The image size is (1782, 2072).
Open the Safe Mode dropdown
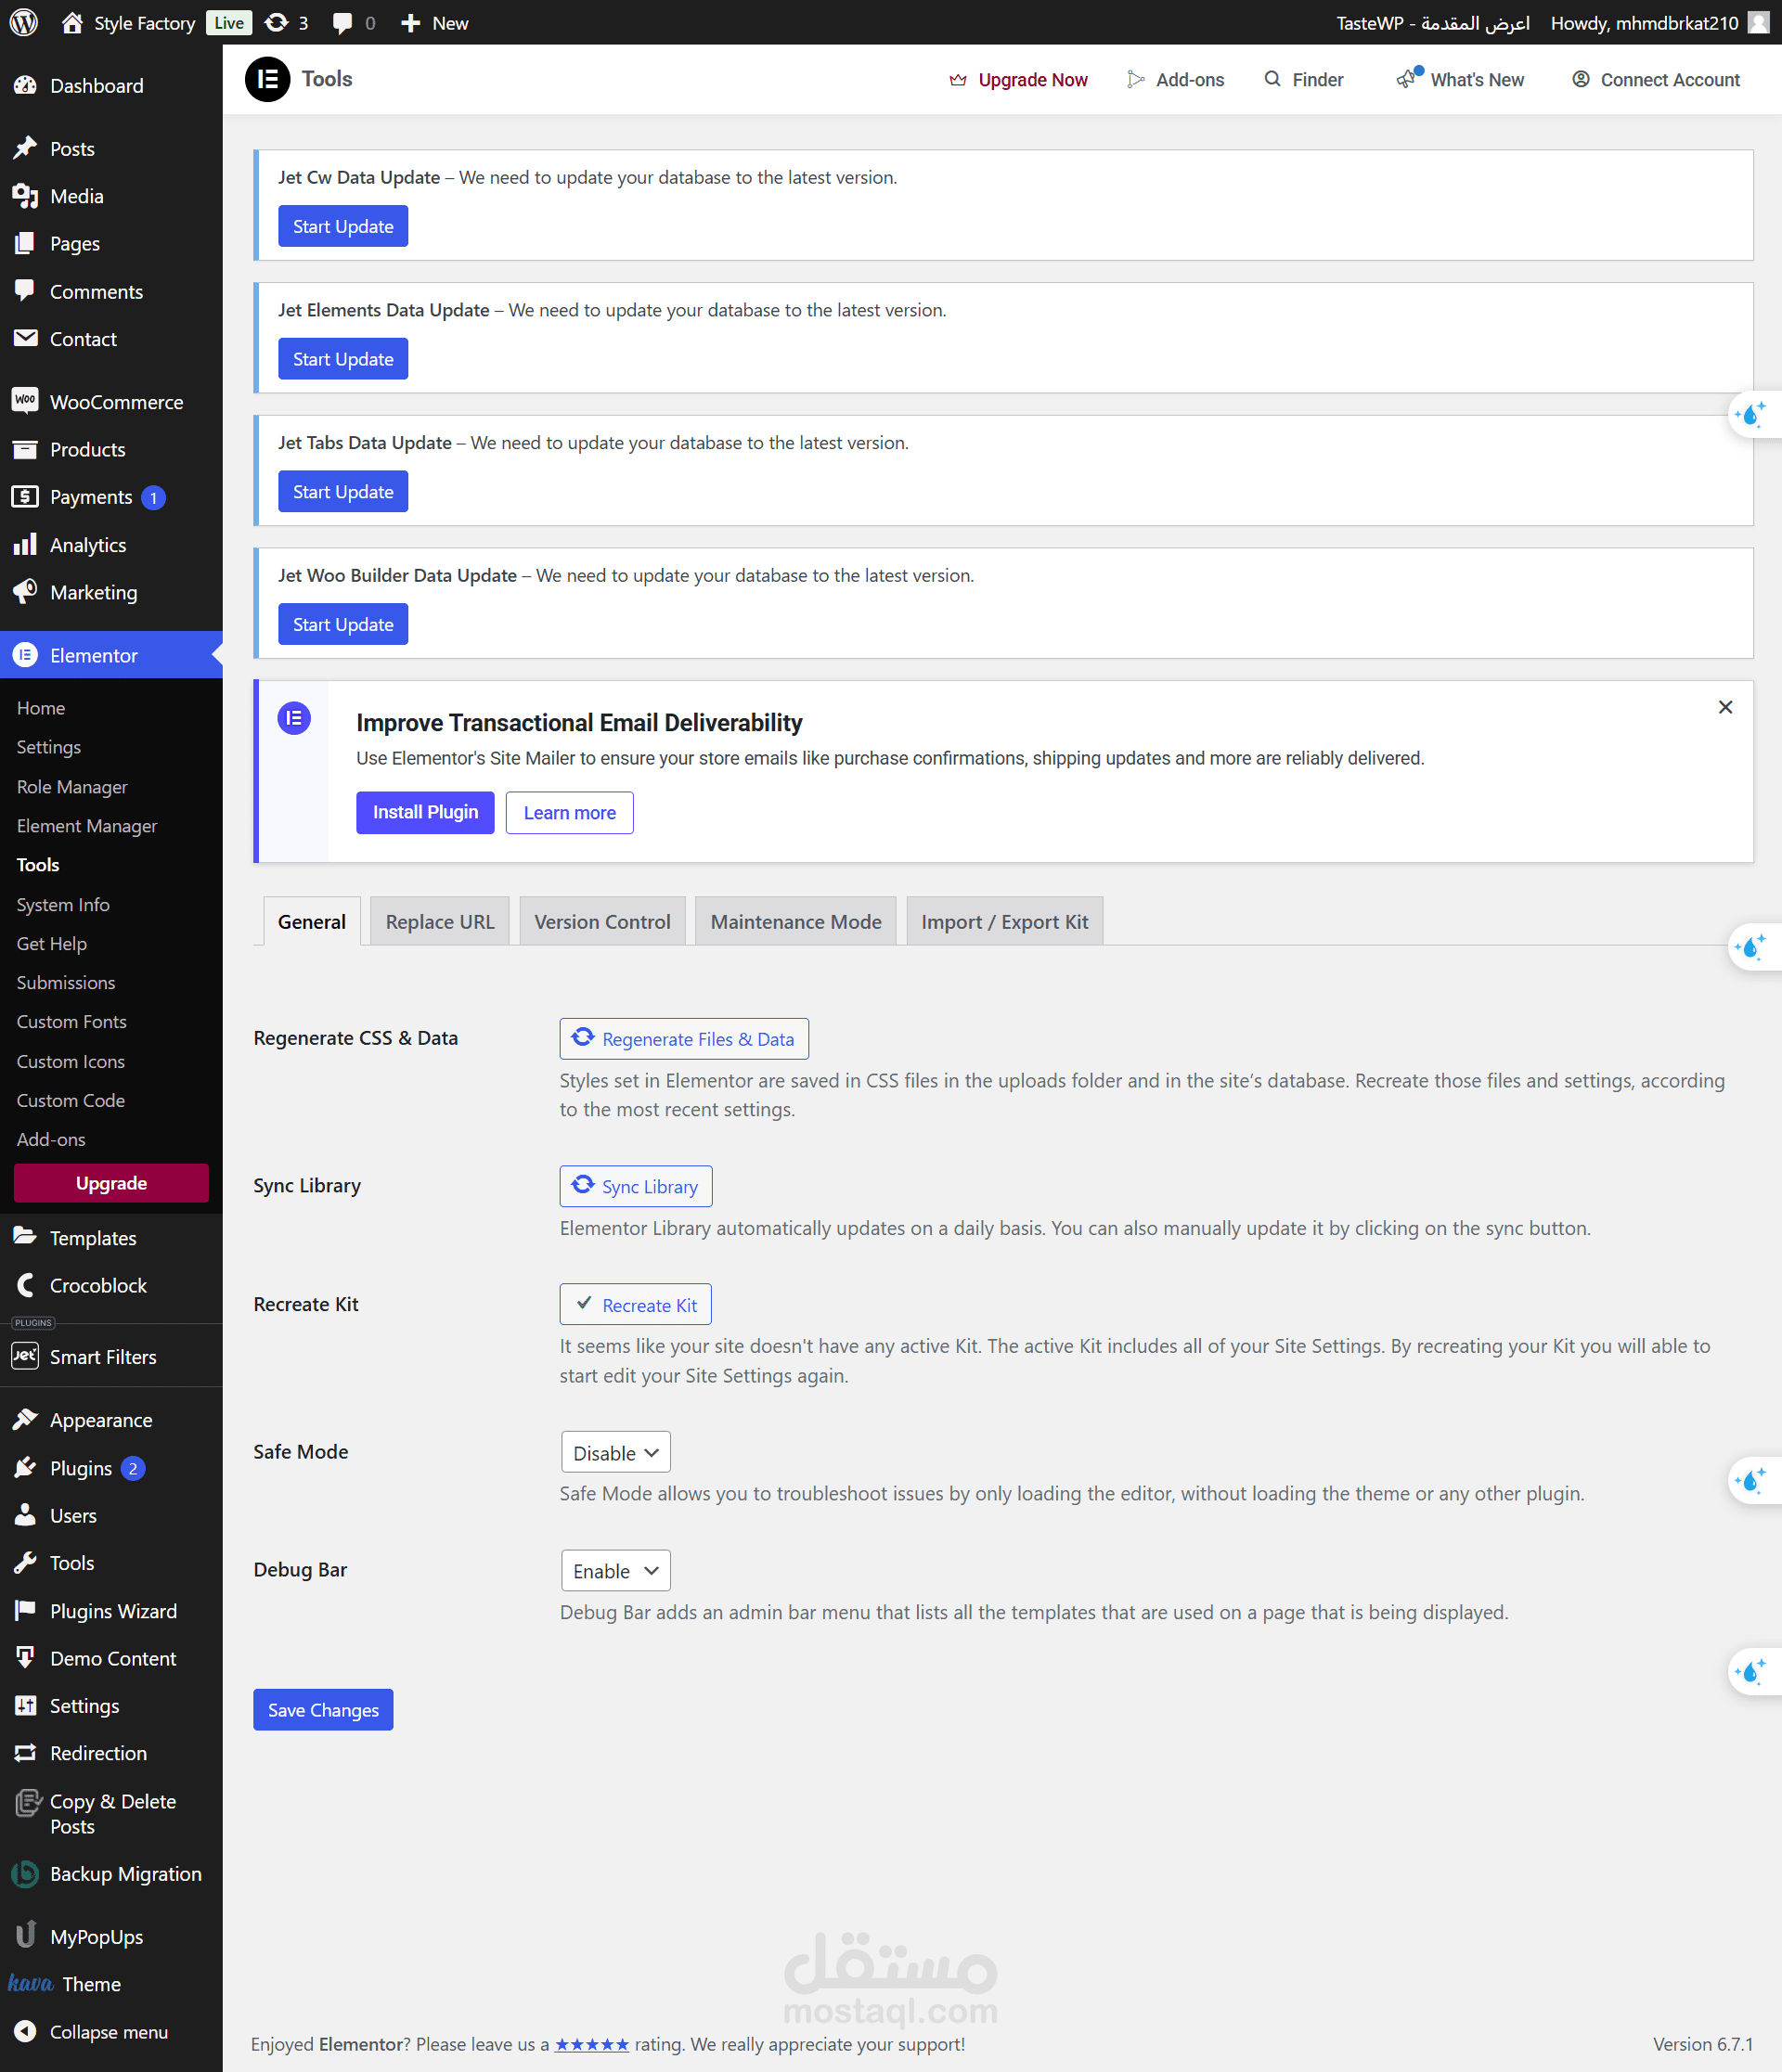coord(615,1452)
